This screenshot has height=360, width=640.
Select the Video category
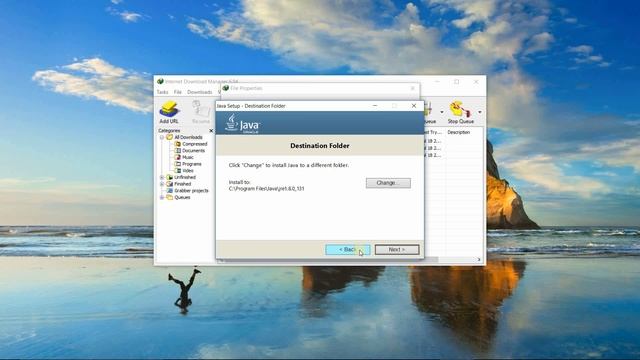(188, 171)
